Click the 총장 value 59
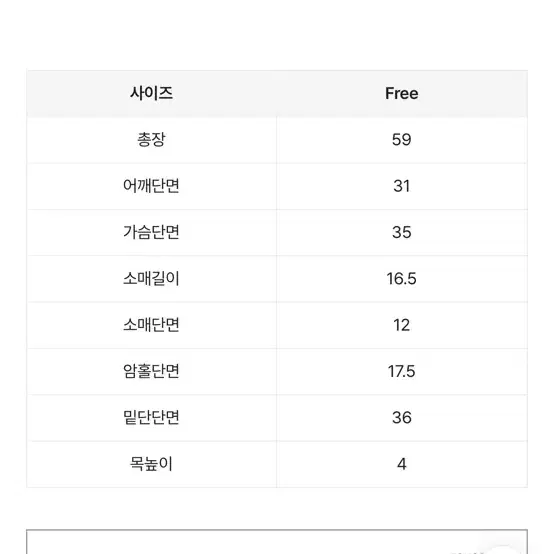Screen dimensions: 554x554 click(402, 140)
